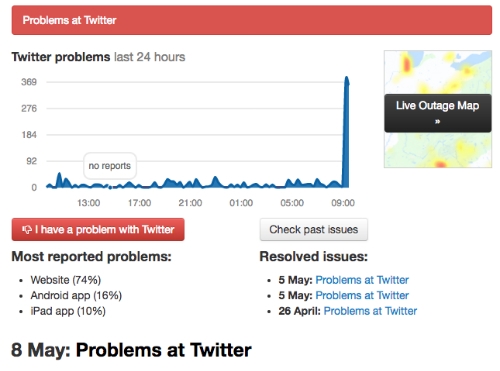Click the Website (74%) list item
Image resolution: width=500 pixels, height=371 pixels.
[x=66, y=280]
